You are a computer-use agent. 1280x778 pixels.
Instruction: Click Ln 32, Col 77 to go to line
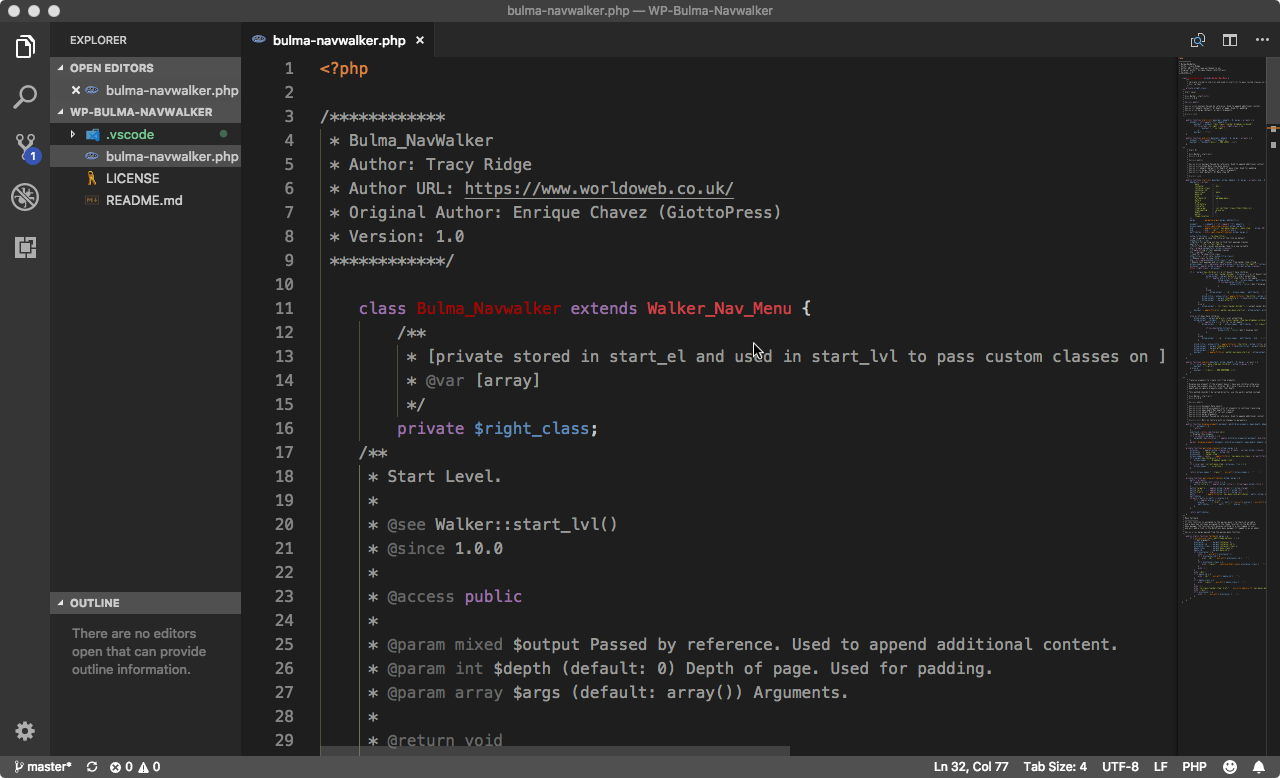971,766
